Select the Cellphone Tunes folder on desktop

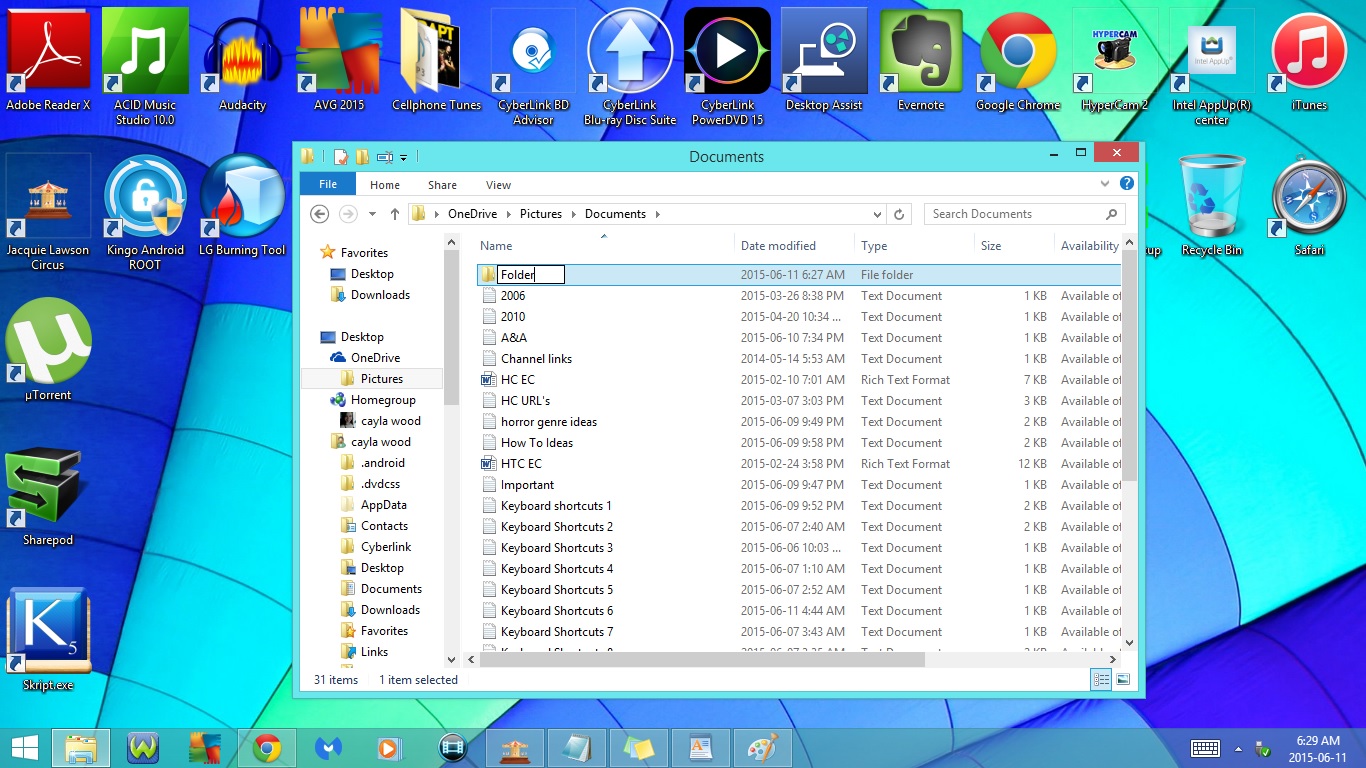(436, 60)
